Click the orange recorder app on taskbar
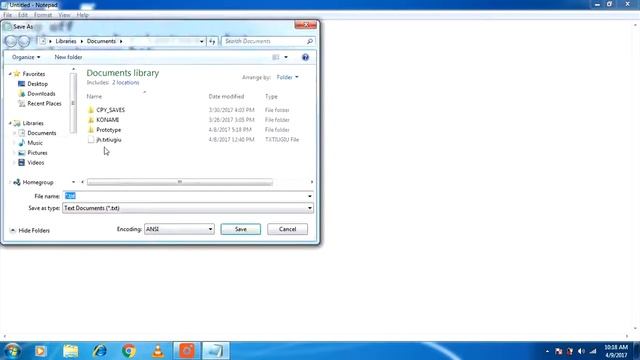Screen dimensions: 640x360 tap(187, 351)
